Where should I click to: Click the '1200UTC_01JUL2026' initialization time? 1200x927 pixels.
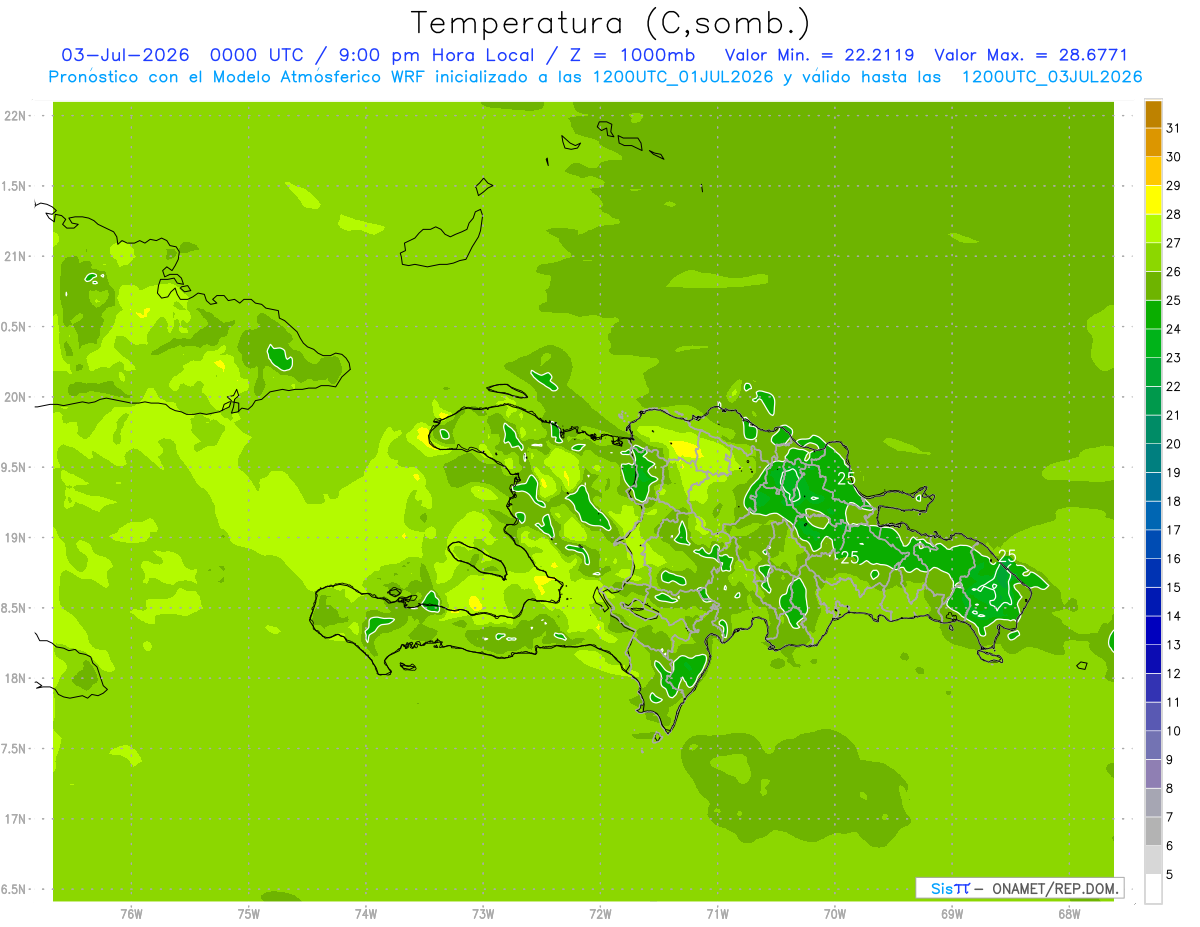(x=683, y=77)
